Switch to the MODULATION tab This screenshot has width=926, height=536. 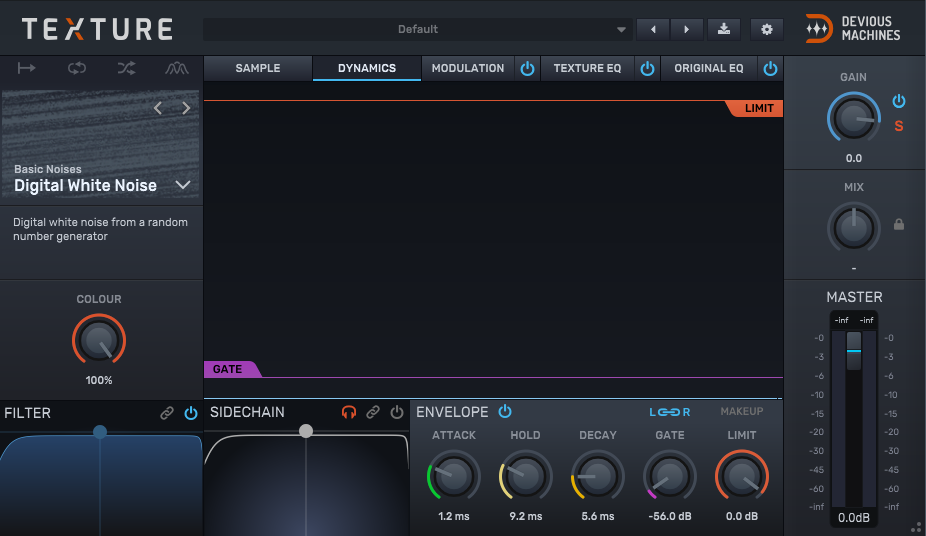click(x=468, y=68)
